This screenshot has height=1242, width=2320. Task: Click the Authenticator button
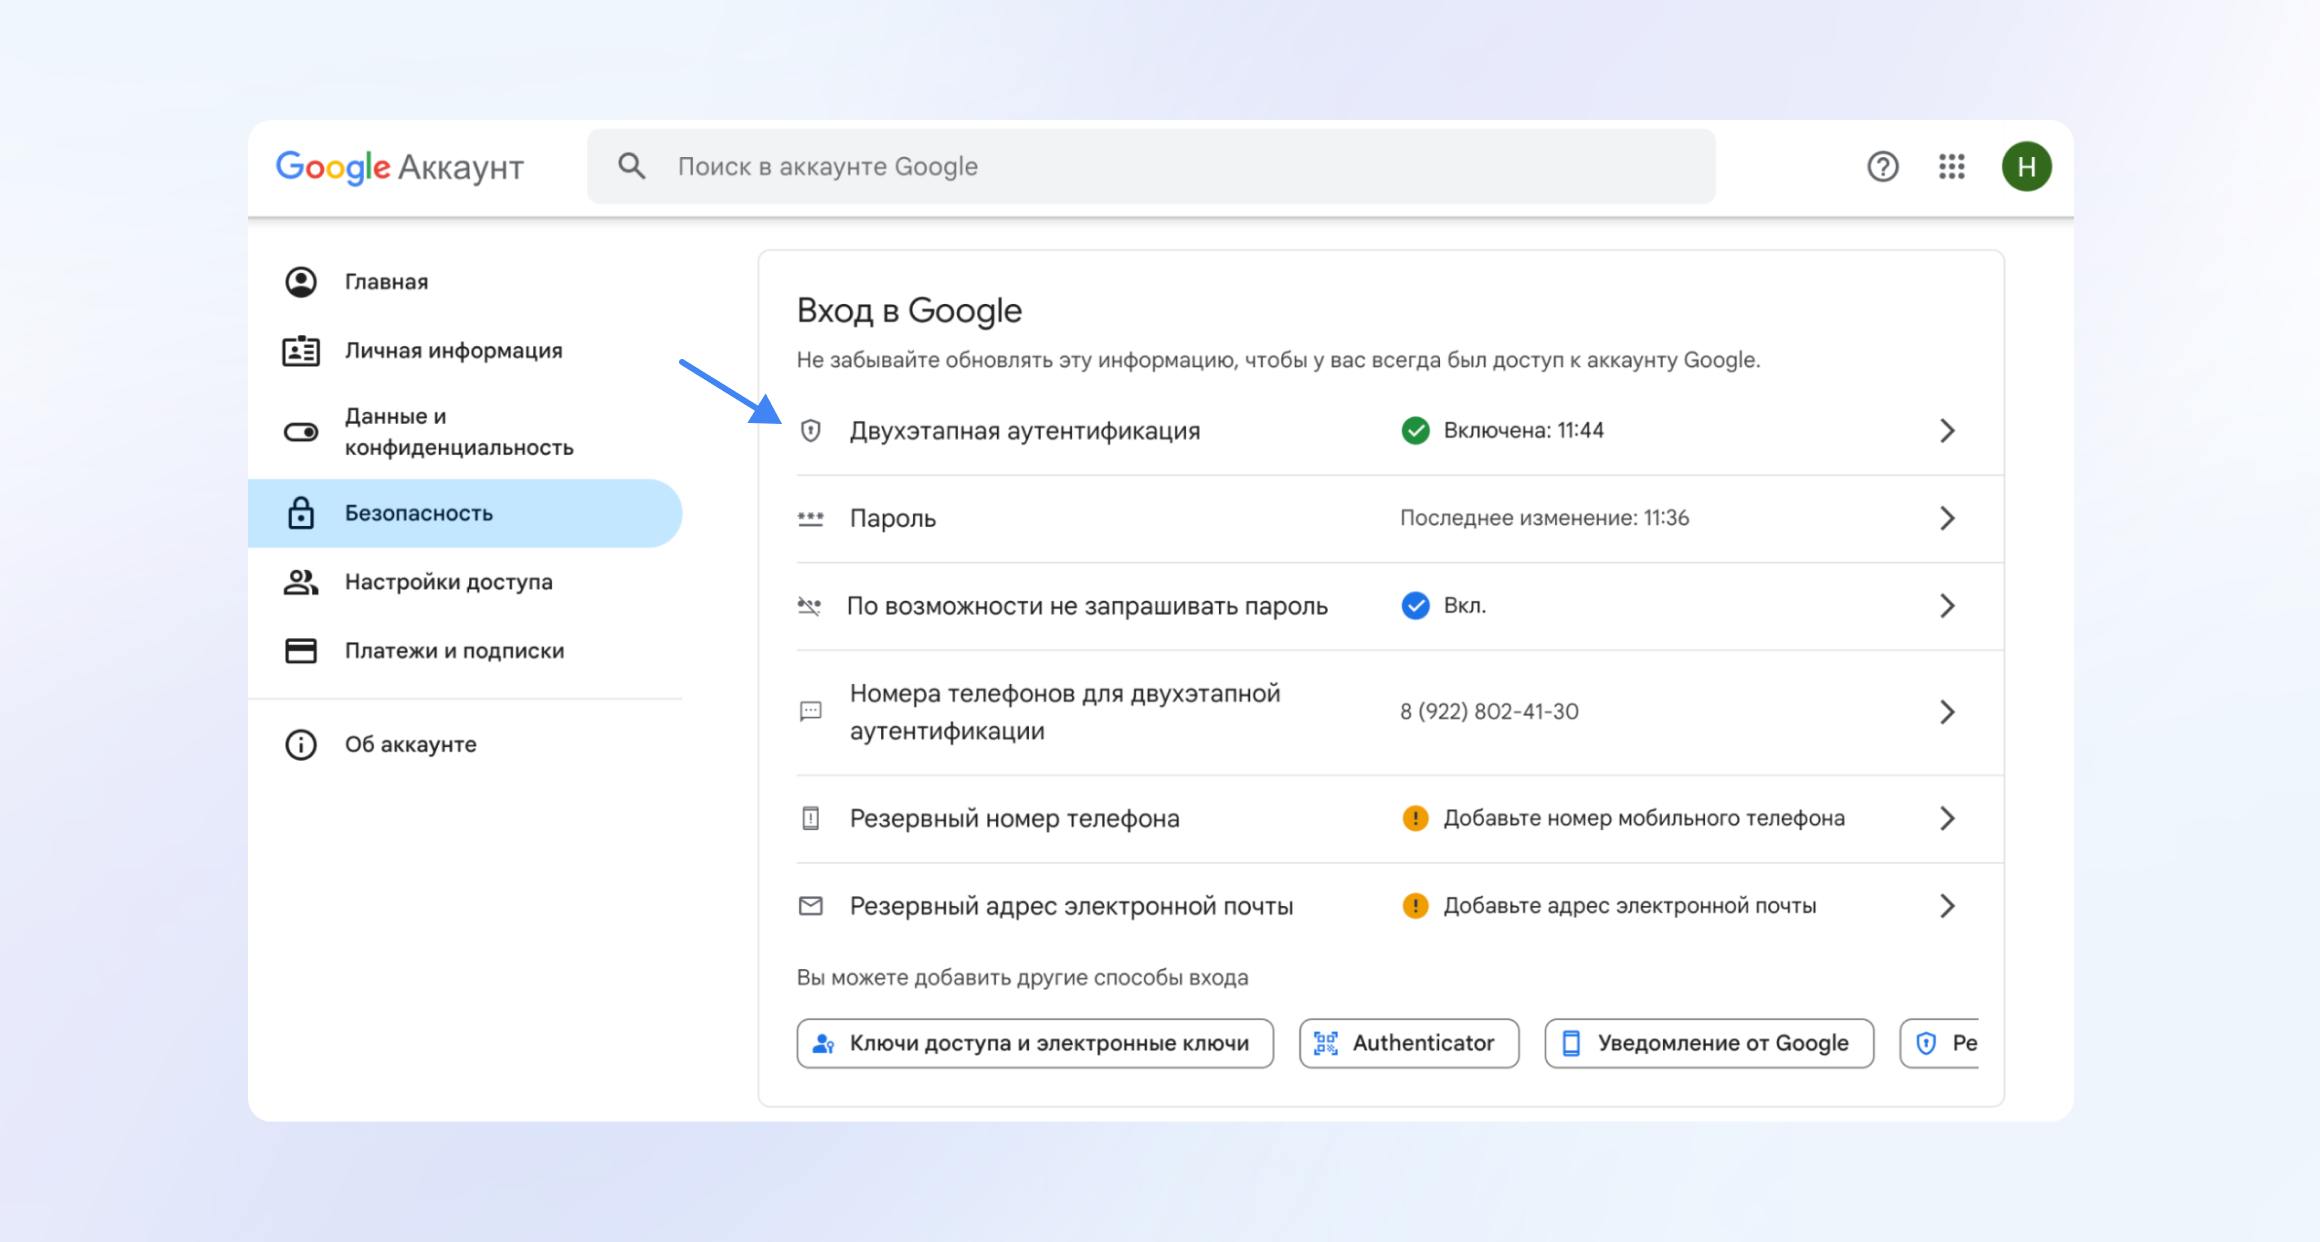click(x=1409, y=1043)
